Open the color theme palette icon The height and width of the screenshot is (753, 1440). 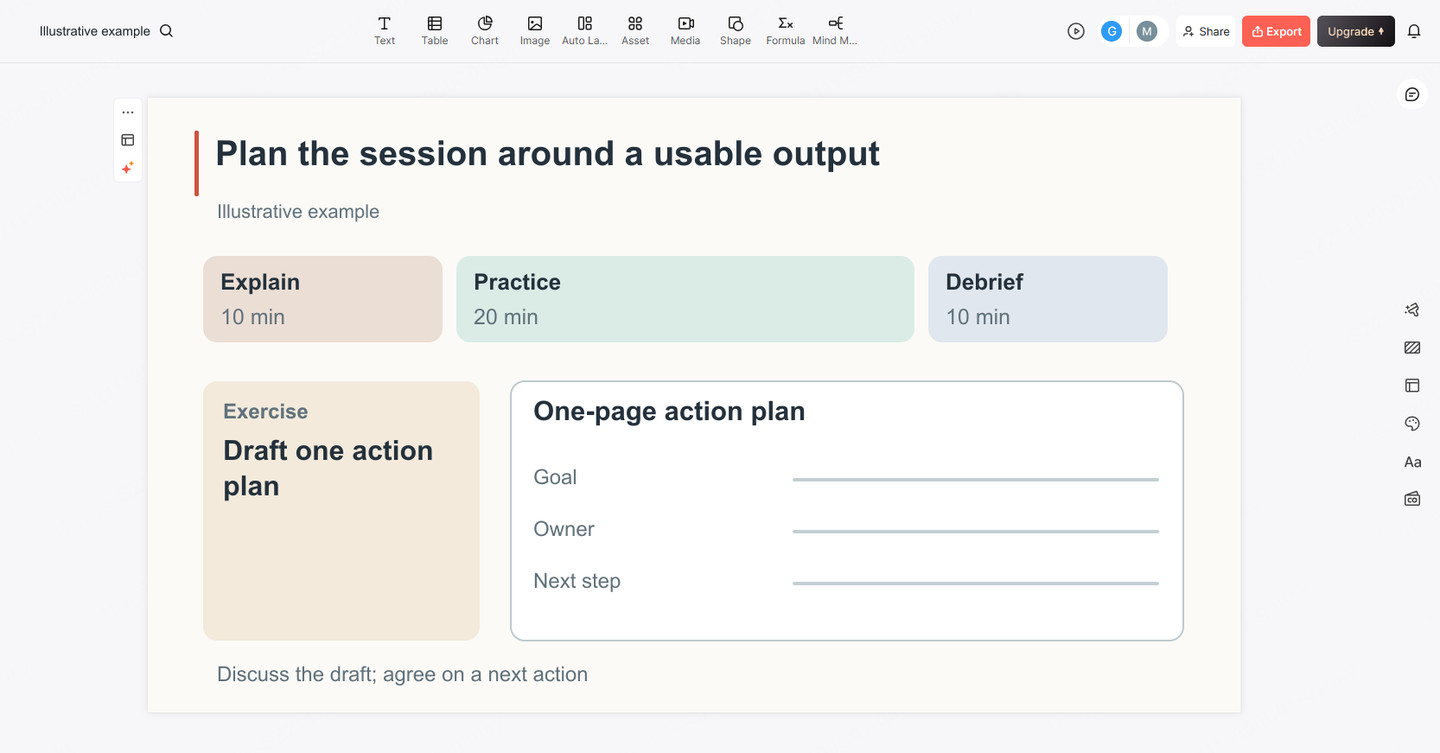click(1412, 424)
